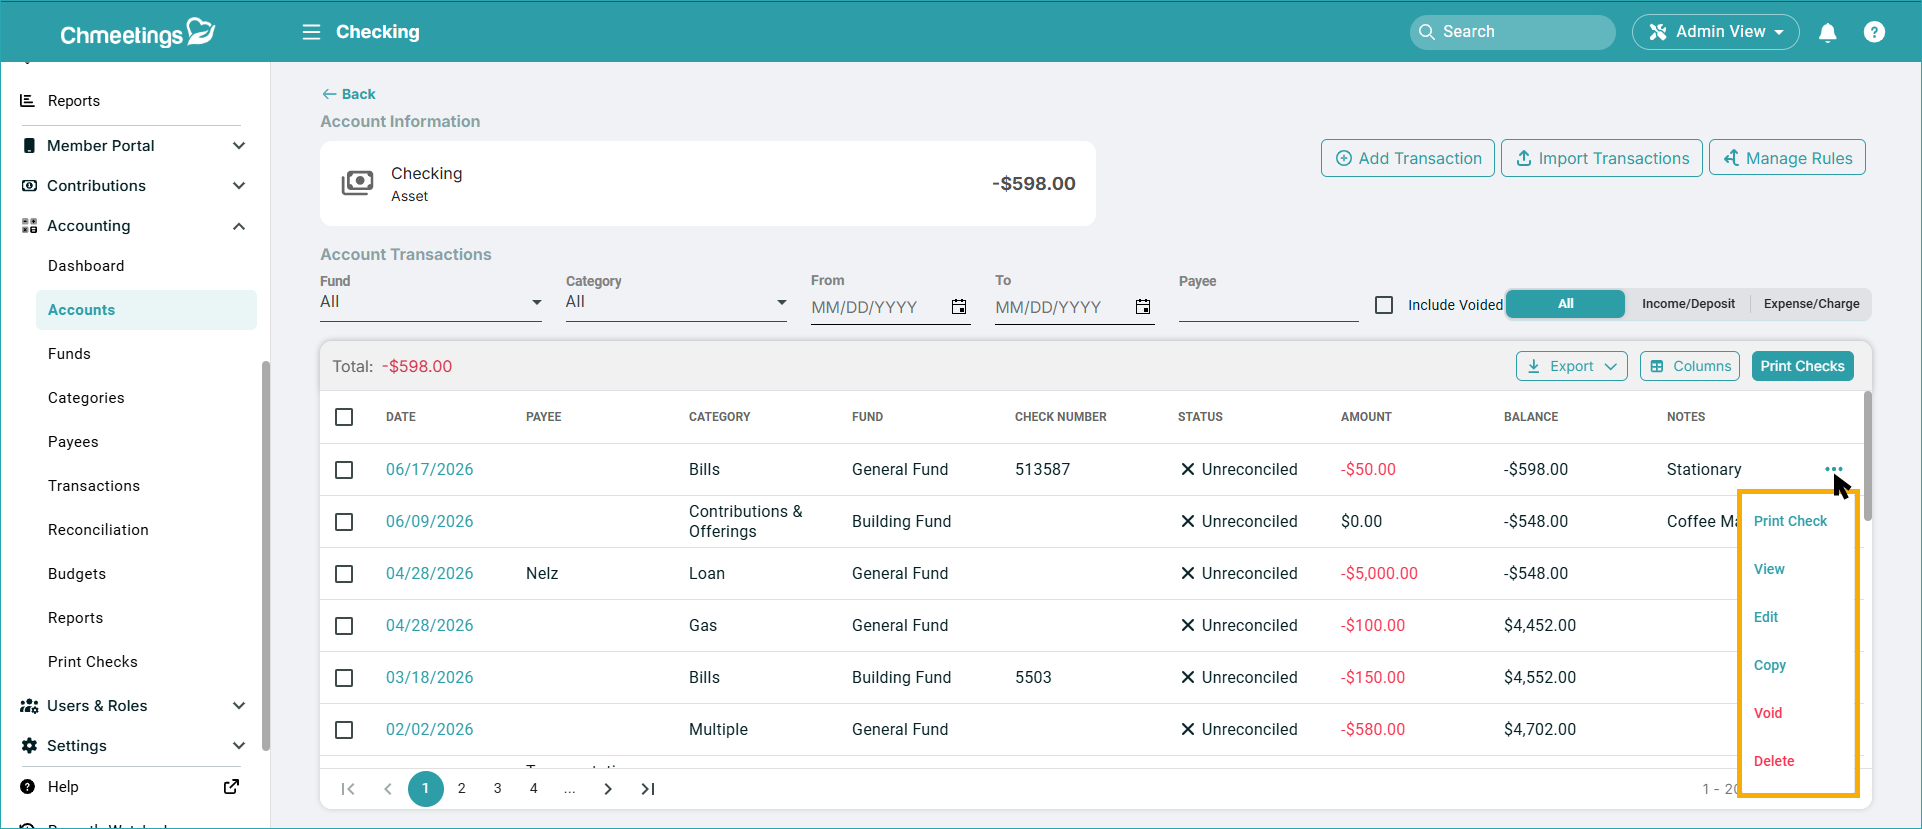This screenshot has width=1922, height=829.
Task: Expand the Admin View dropdown
Action: coord(1716,32)
